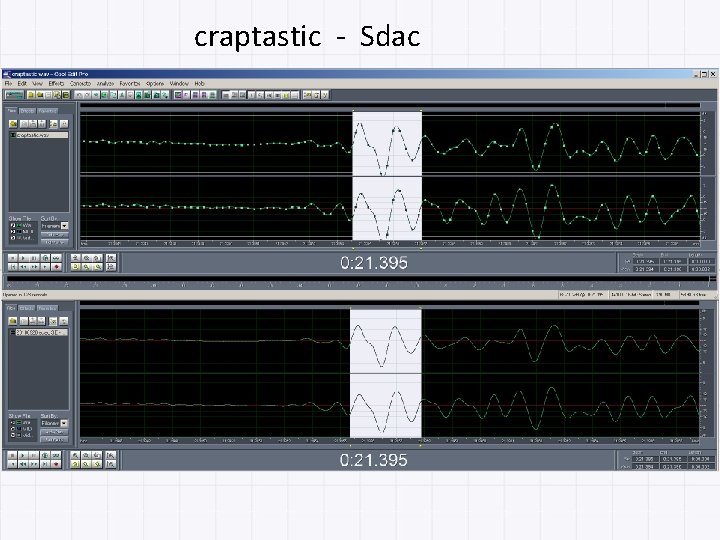Click the open file folder icon in bottom organizer

point(13,321)
